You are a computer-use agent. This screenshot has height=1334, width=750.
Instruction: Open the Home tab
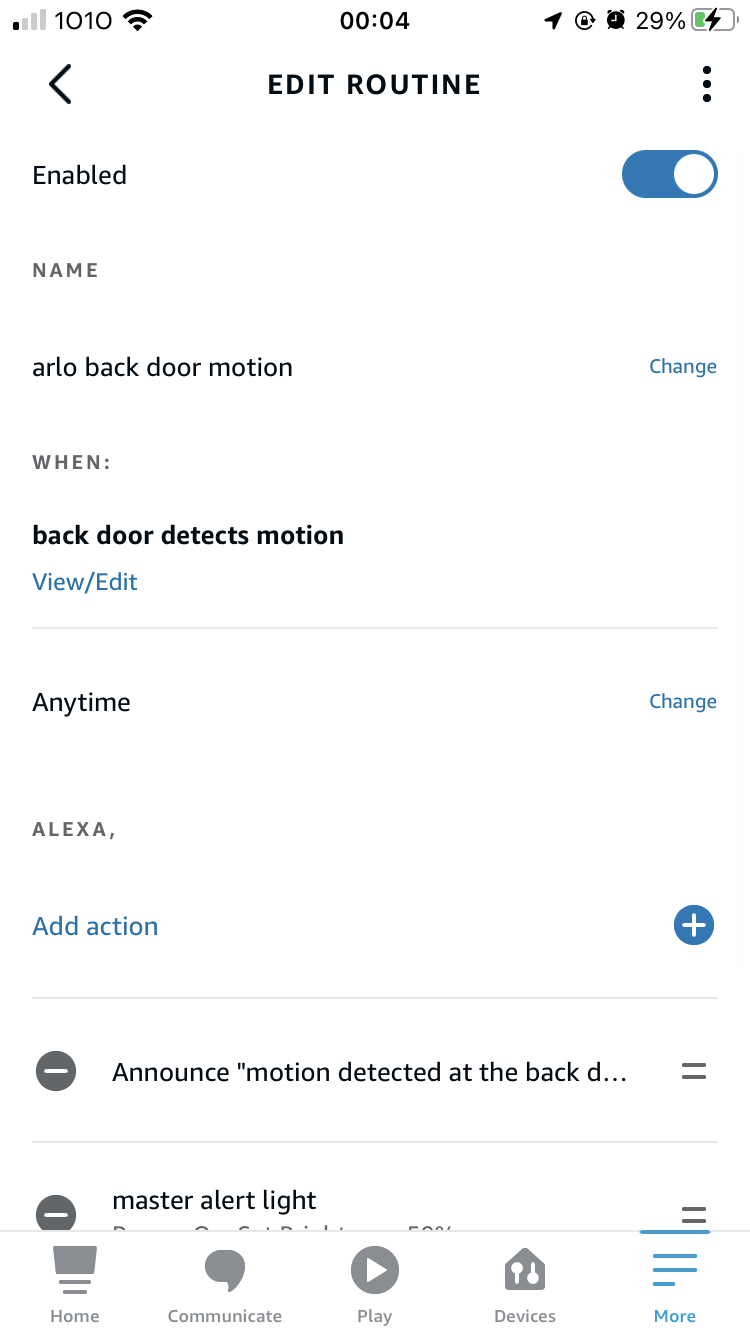click(75, 1285)
